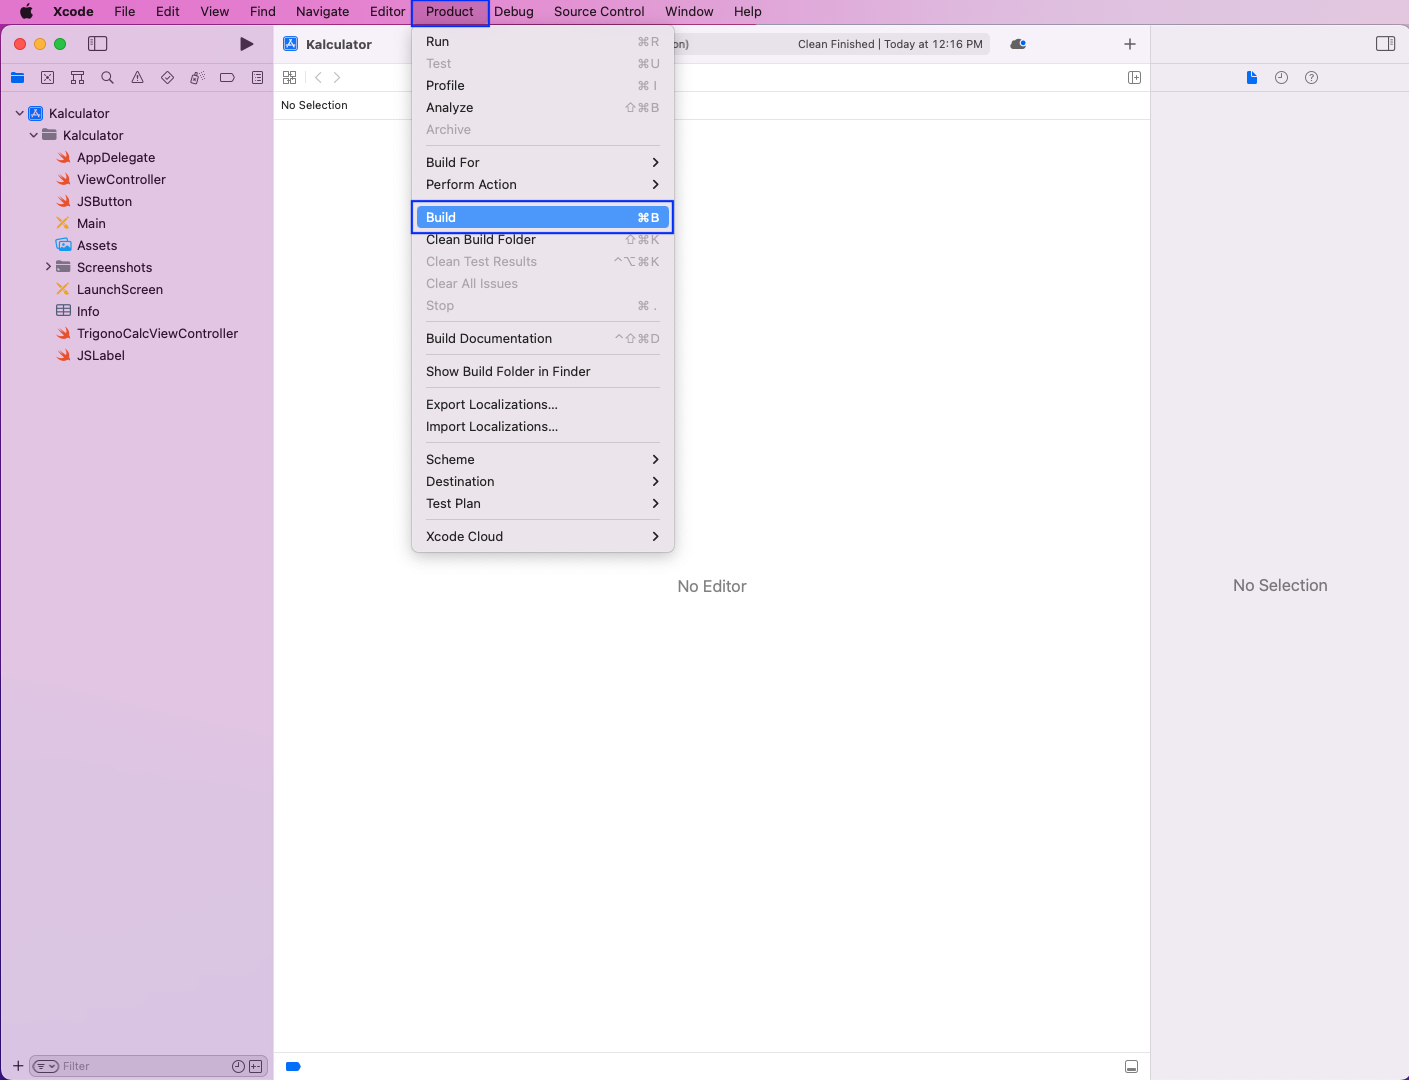Go forward with the right chevron
The width and height of the screenshot is (1409, 1080).
[x=337, y=77]
